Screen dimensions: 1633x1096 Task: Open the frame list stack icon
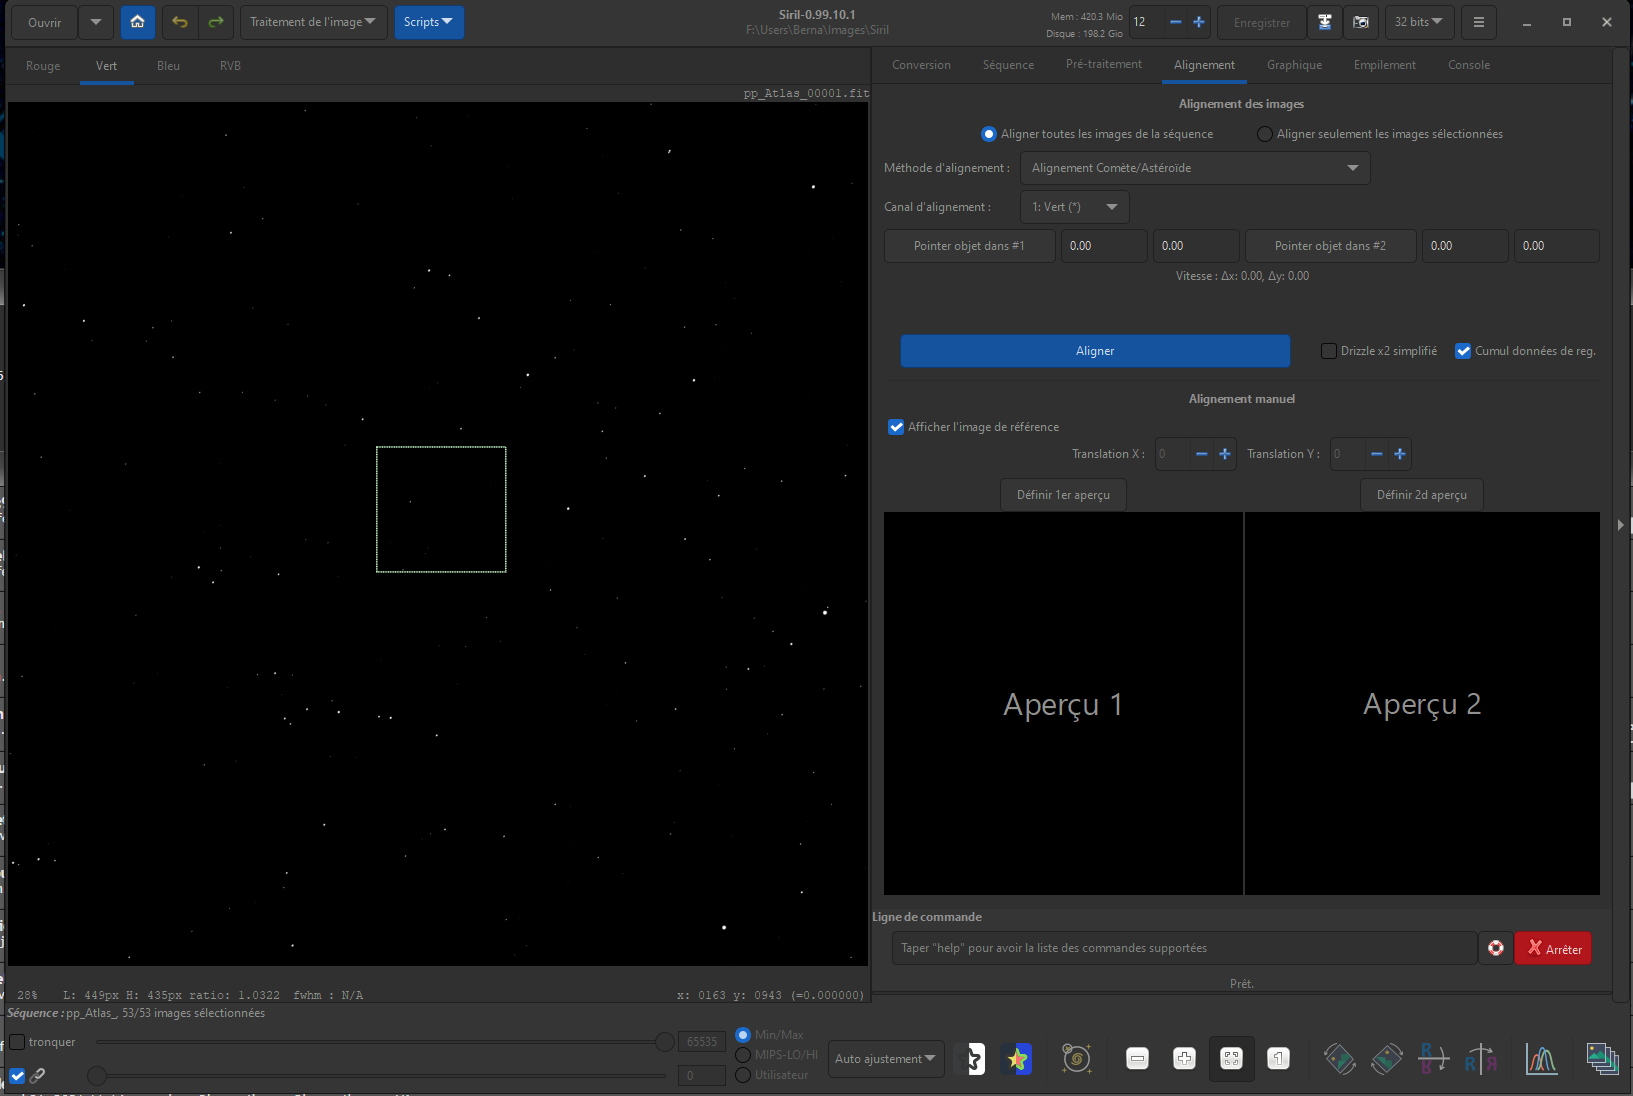coord(1602,1058)
